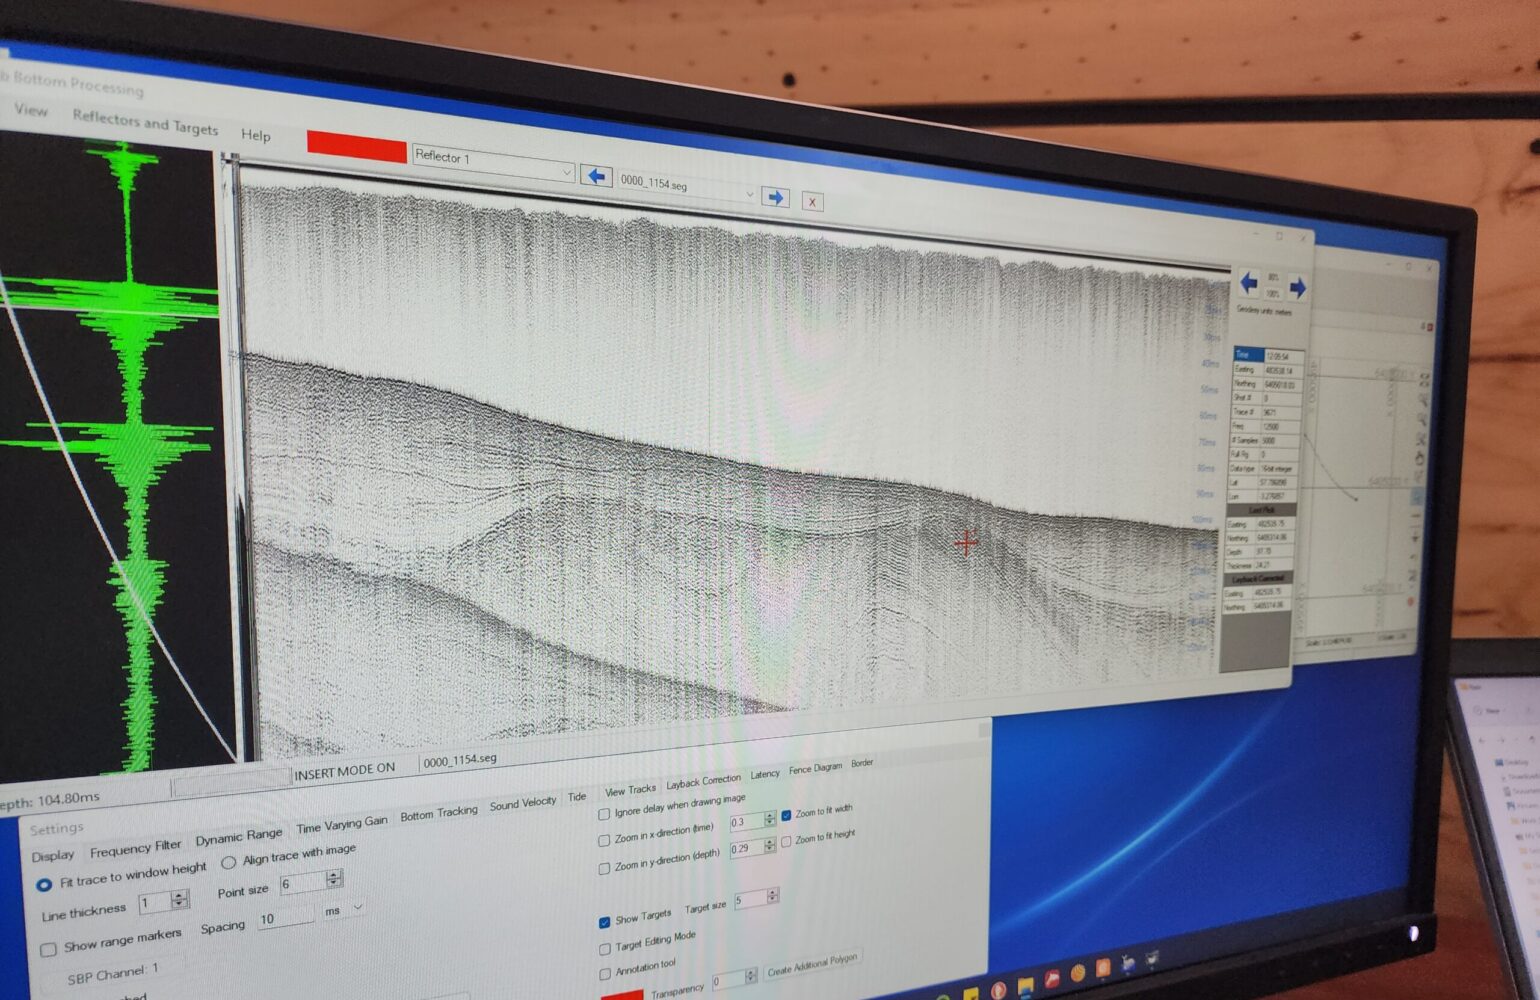
Task: Click the red app icon in the taskbar
Action: coord(1052,977)
